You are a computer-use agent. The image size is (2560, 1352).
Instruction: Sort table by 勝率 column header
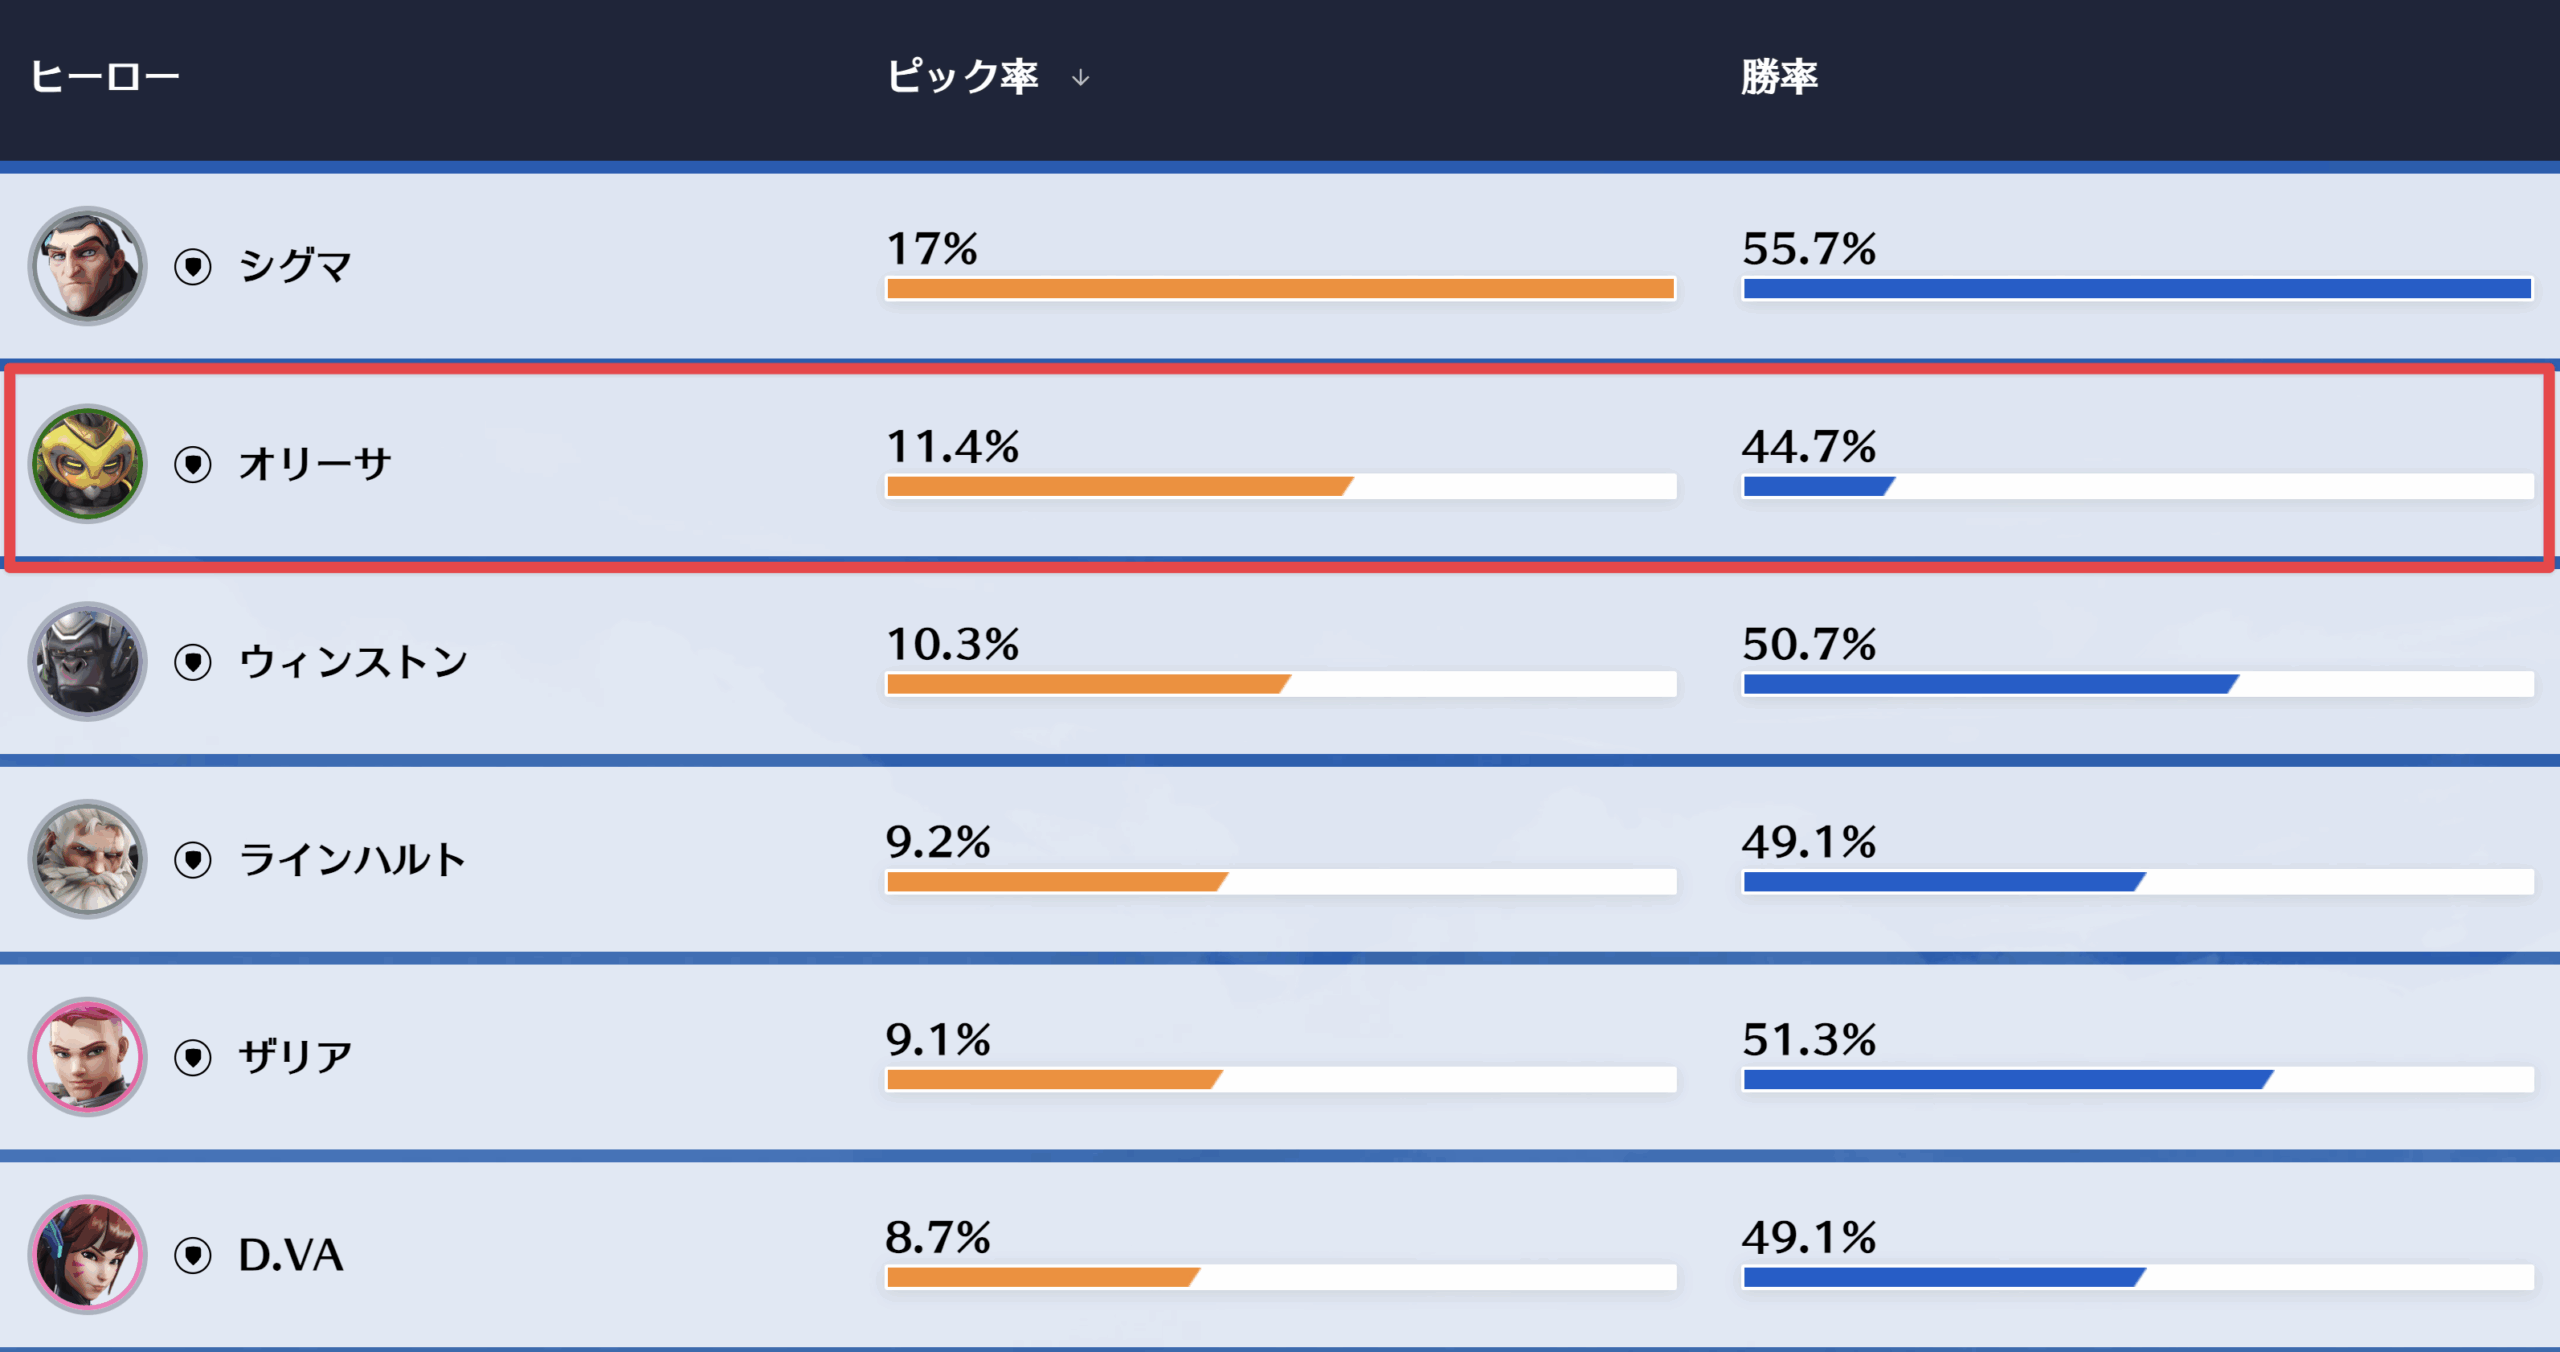[x=1779, y=77]
